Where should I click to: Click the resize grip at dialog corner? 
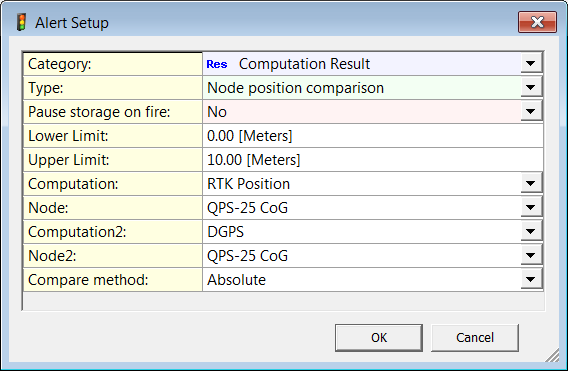coord(553,355)
